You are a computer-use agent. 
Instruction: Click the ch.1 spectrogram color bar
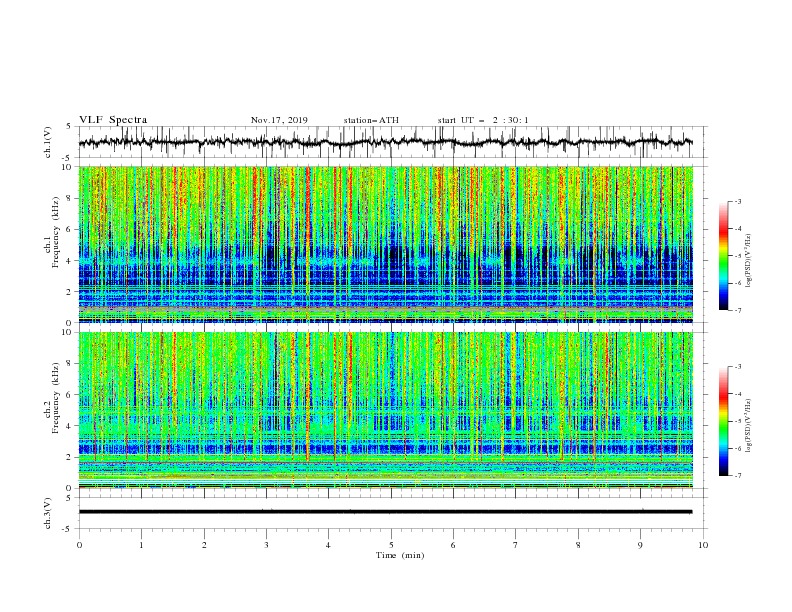(x=724, y=256)
